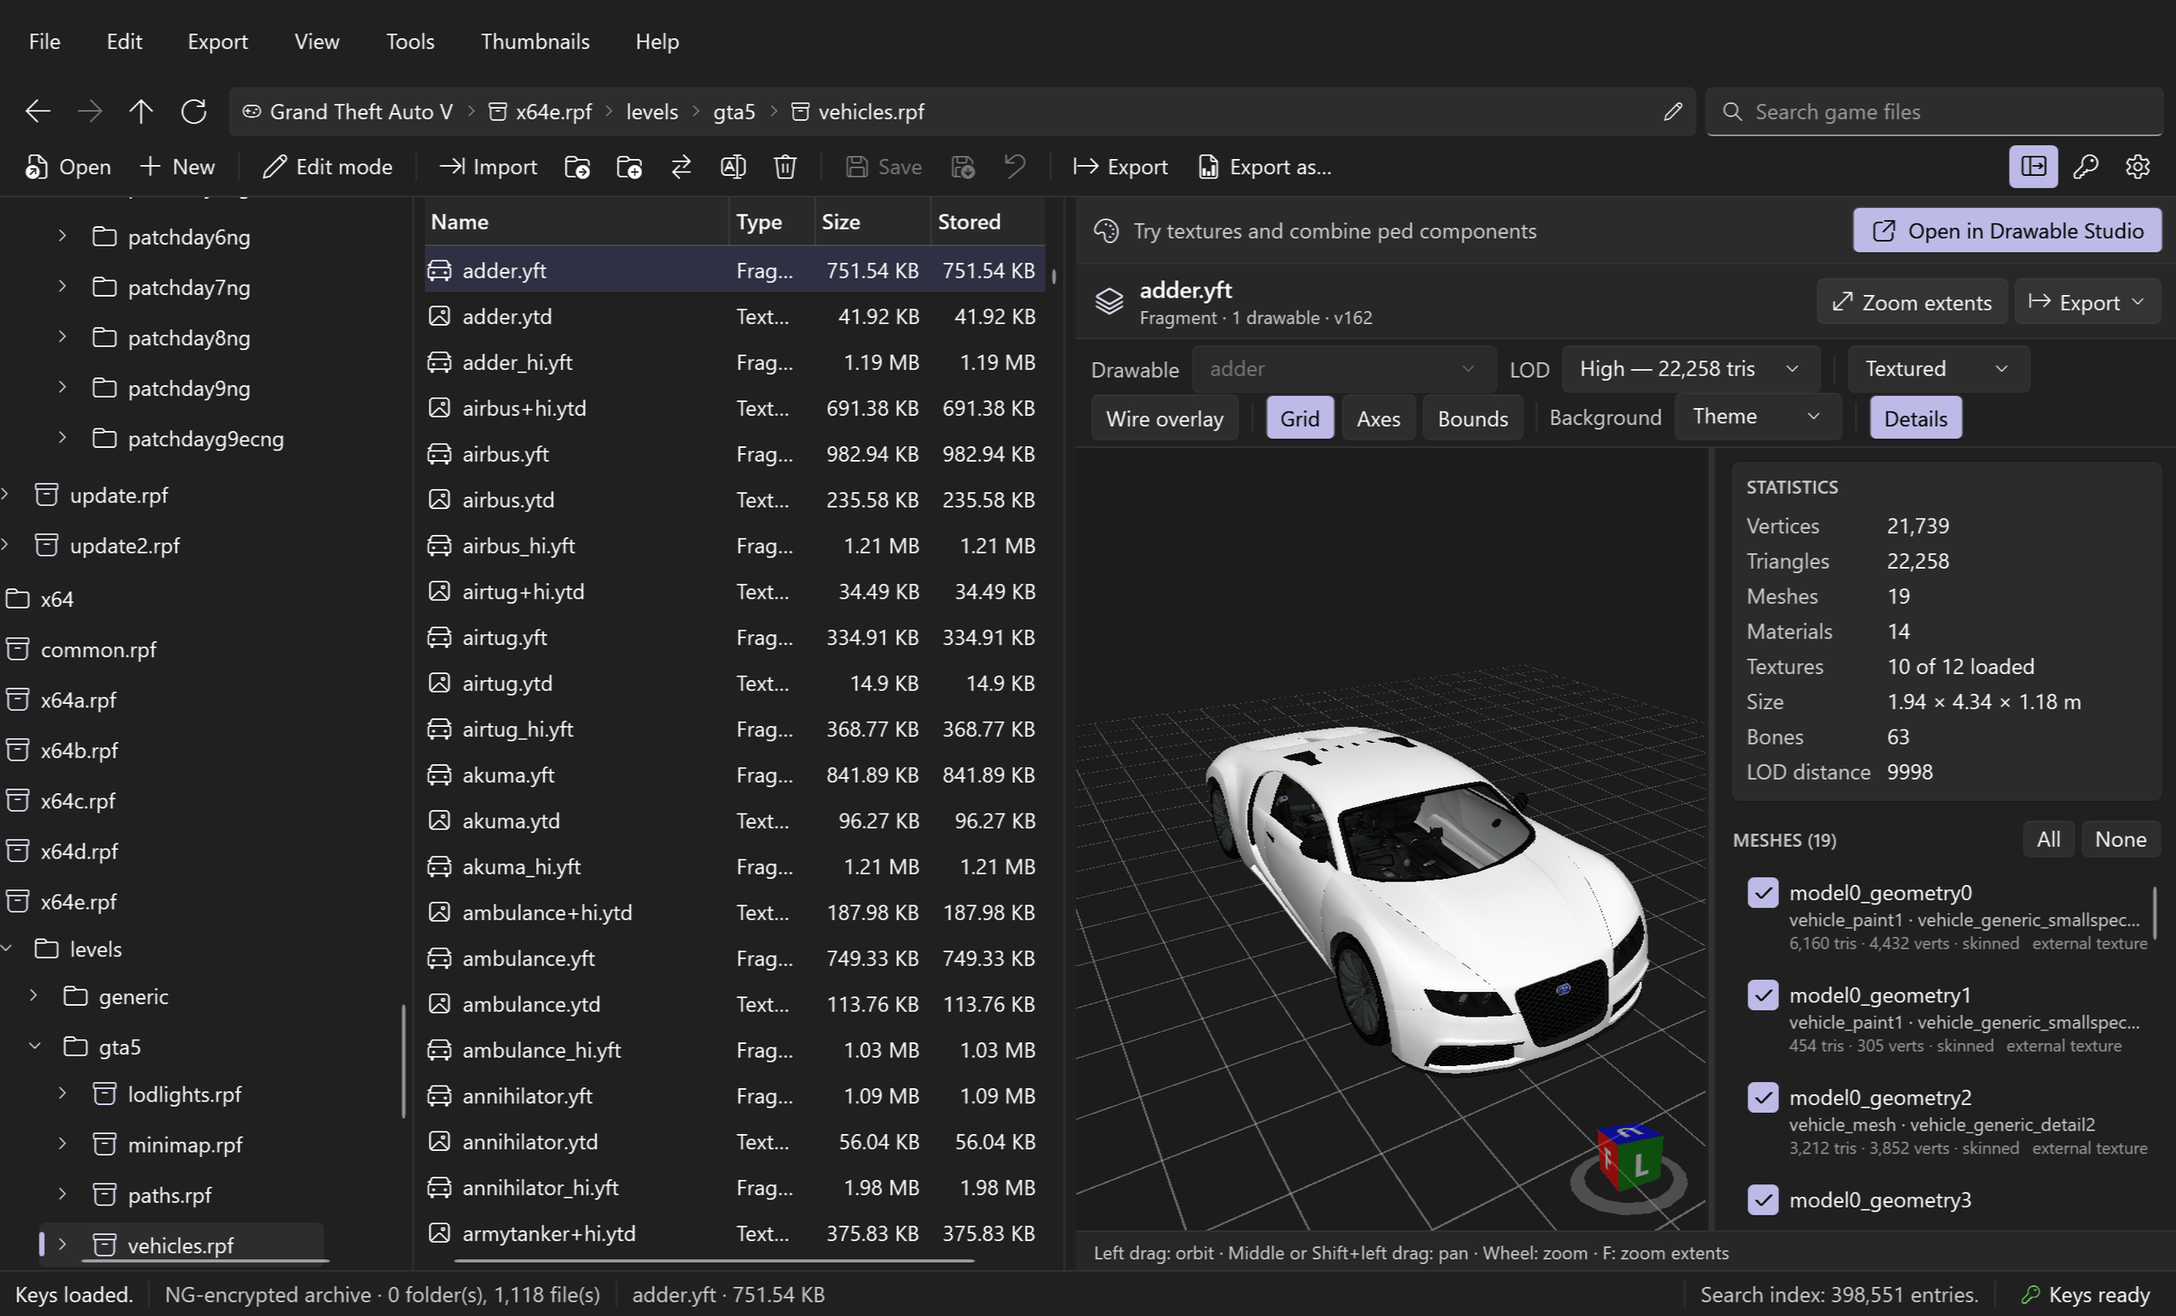Click Grand Theft Auto V breadcrumb

pyautogui.click(x=348, y=111)
